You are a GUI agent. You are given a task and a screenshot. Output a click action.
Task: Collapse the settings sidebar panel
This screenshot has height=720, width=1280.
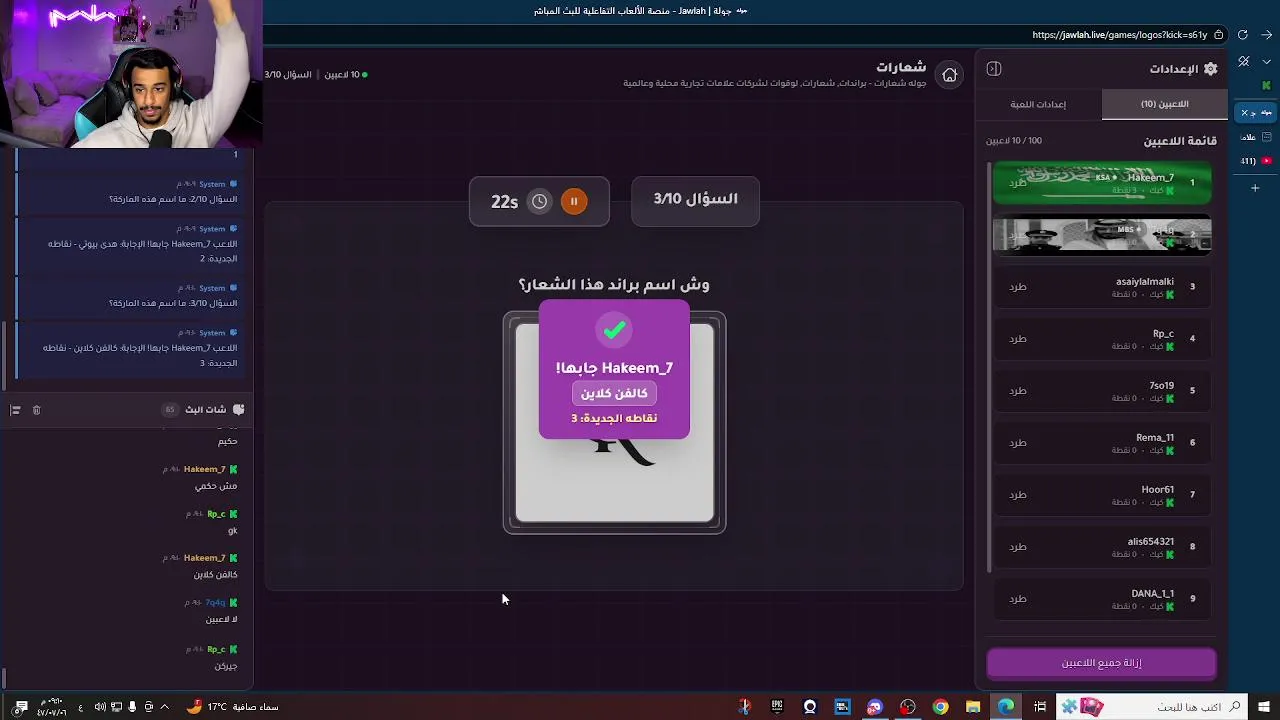point(993,69)
